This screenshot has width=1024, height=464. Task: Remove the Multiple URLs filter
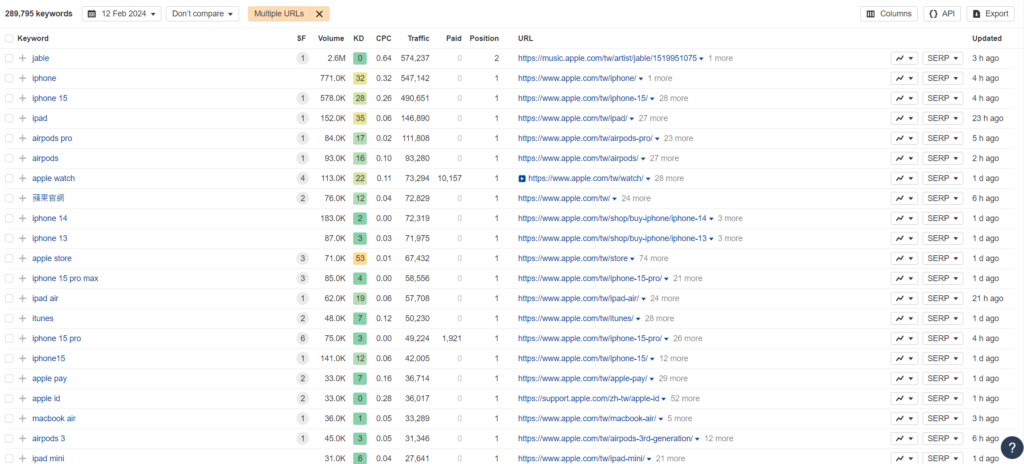click(x=319, y=14)
